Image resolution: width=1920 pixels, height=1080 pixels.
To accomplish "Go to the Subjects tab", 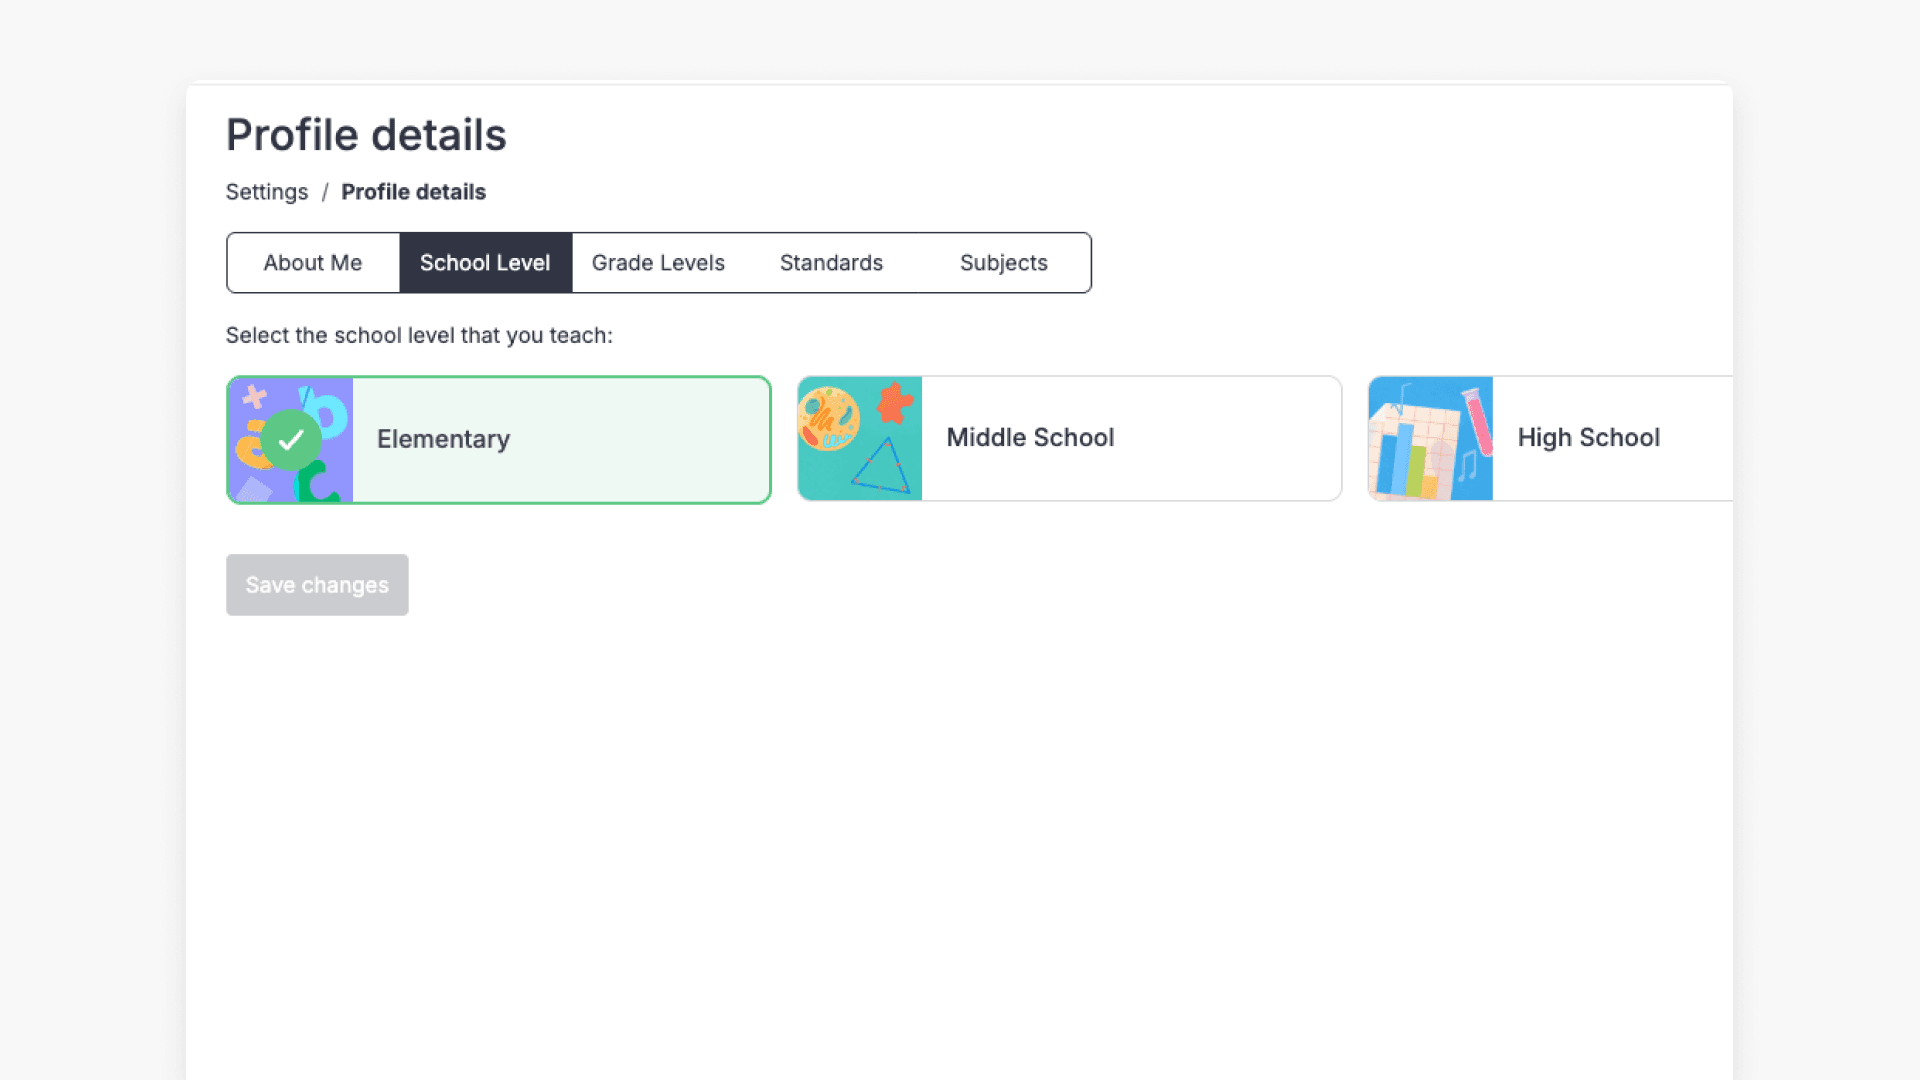I will 1004,263.
